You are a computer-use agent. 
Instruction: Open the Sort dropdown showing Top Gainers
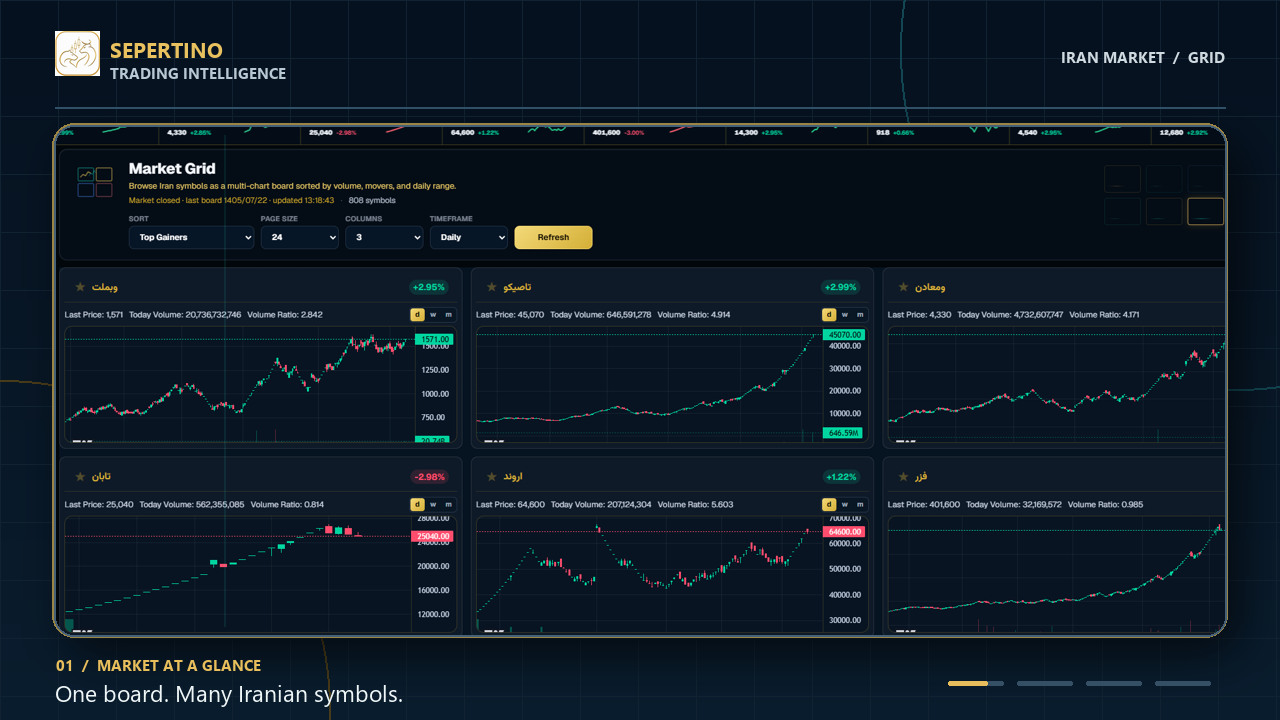pyautogui.click(x=192, y=237)
